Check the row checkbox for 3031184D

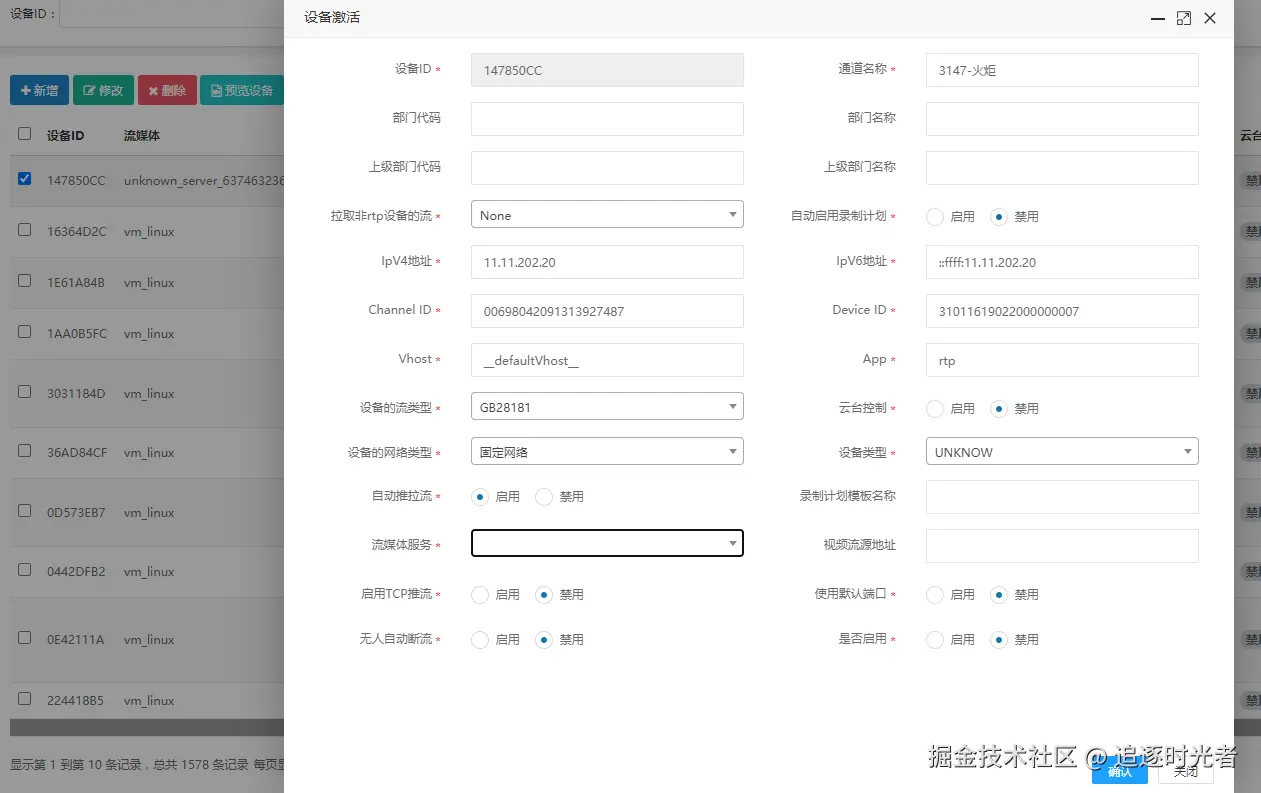click(25, 392)
